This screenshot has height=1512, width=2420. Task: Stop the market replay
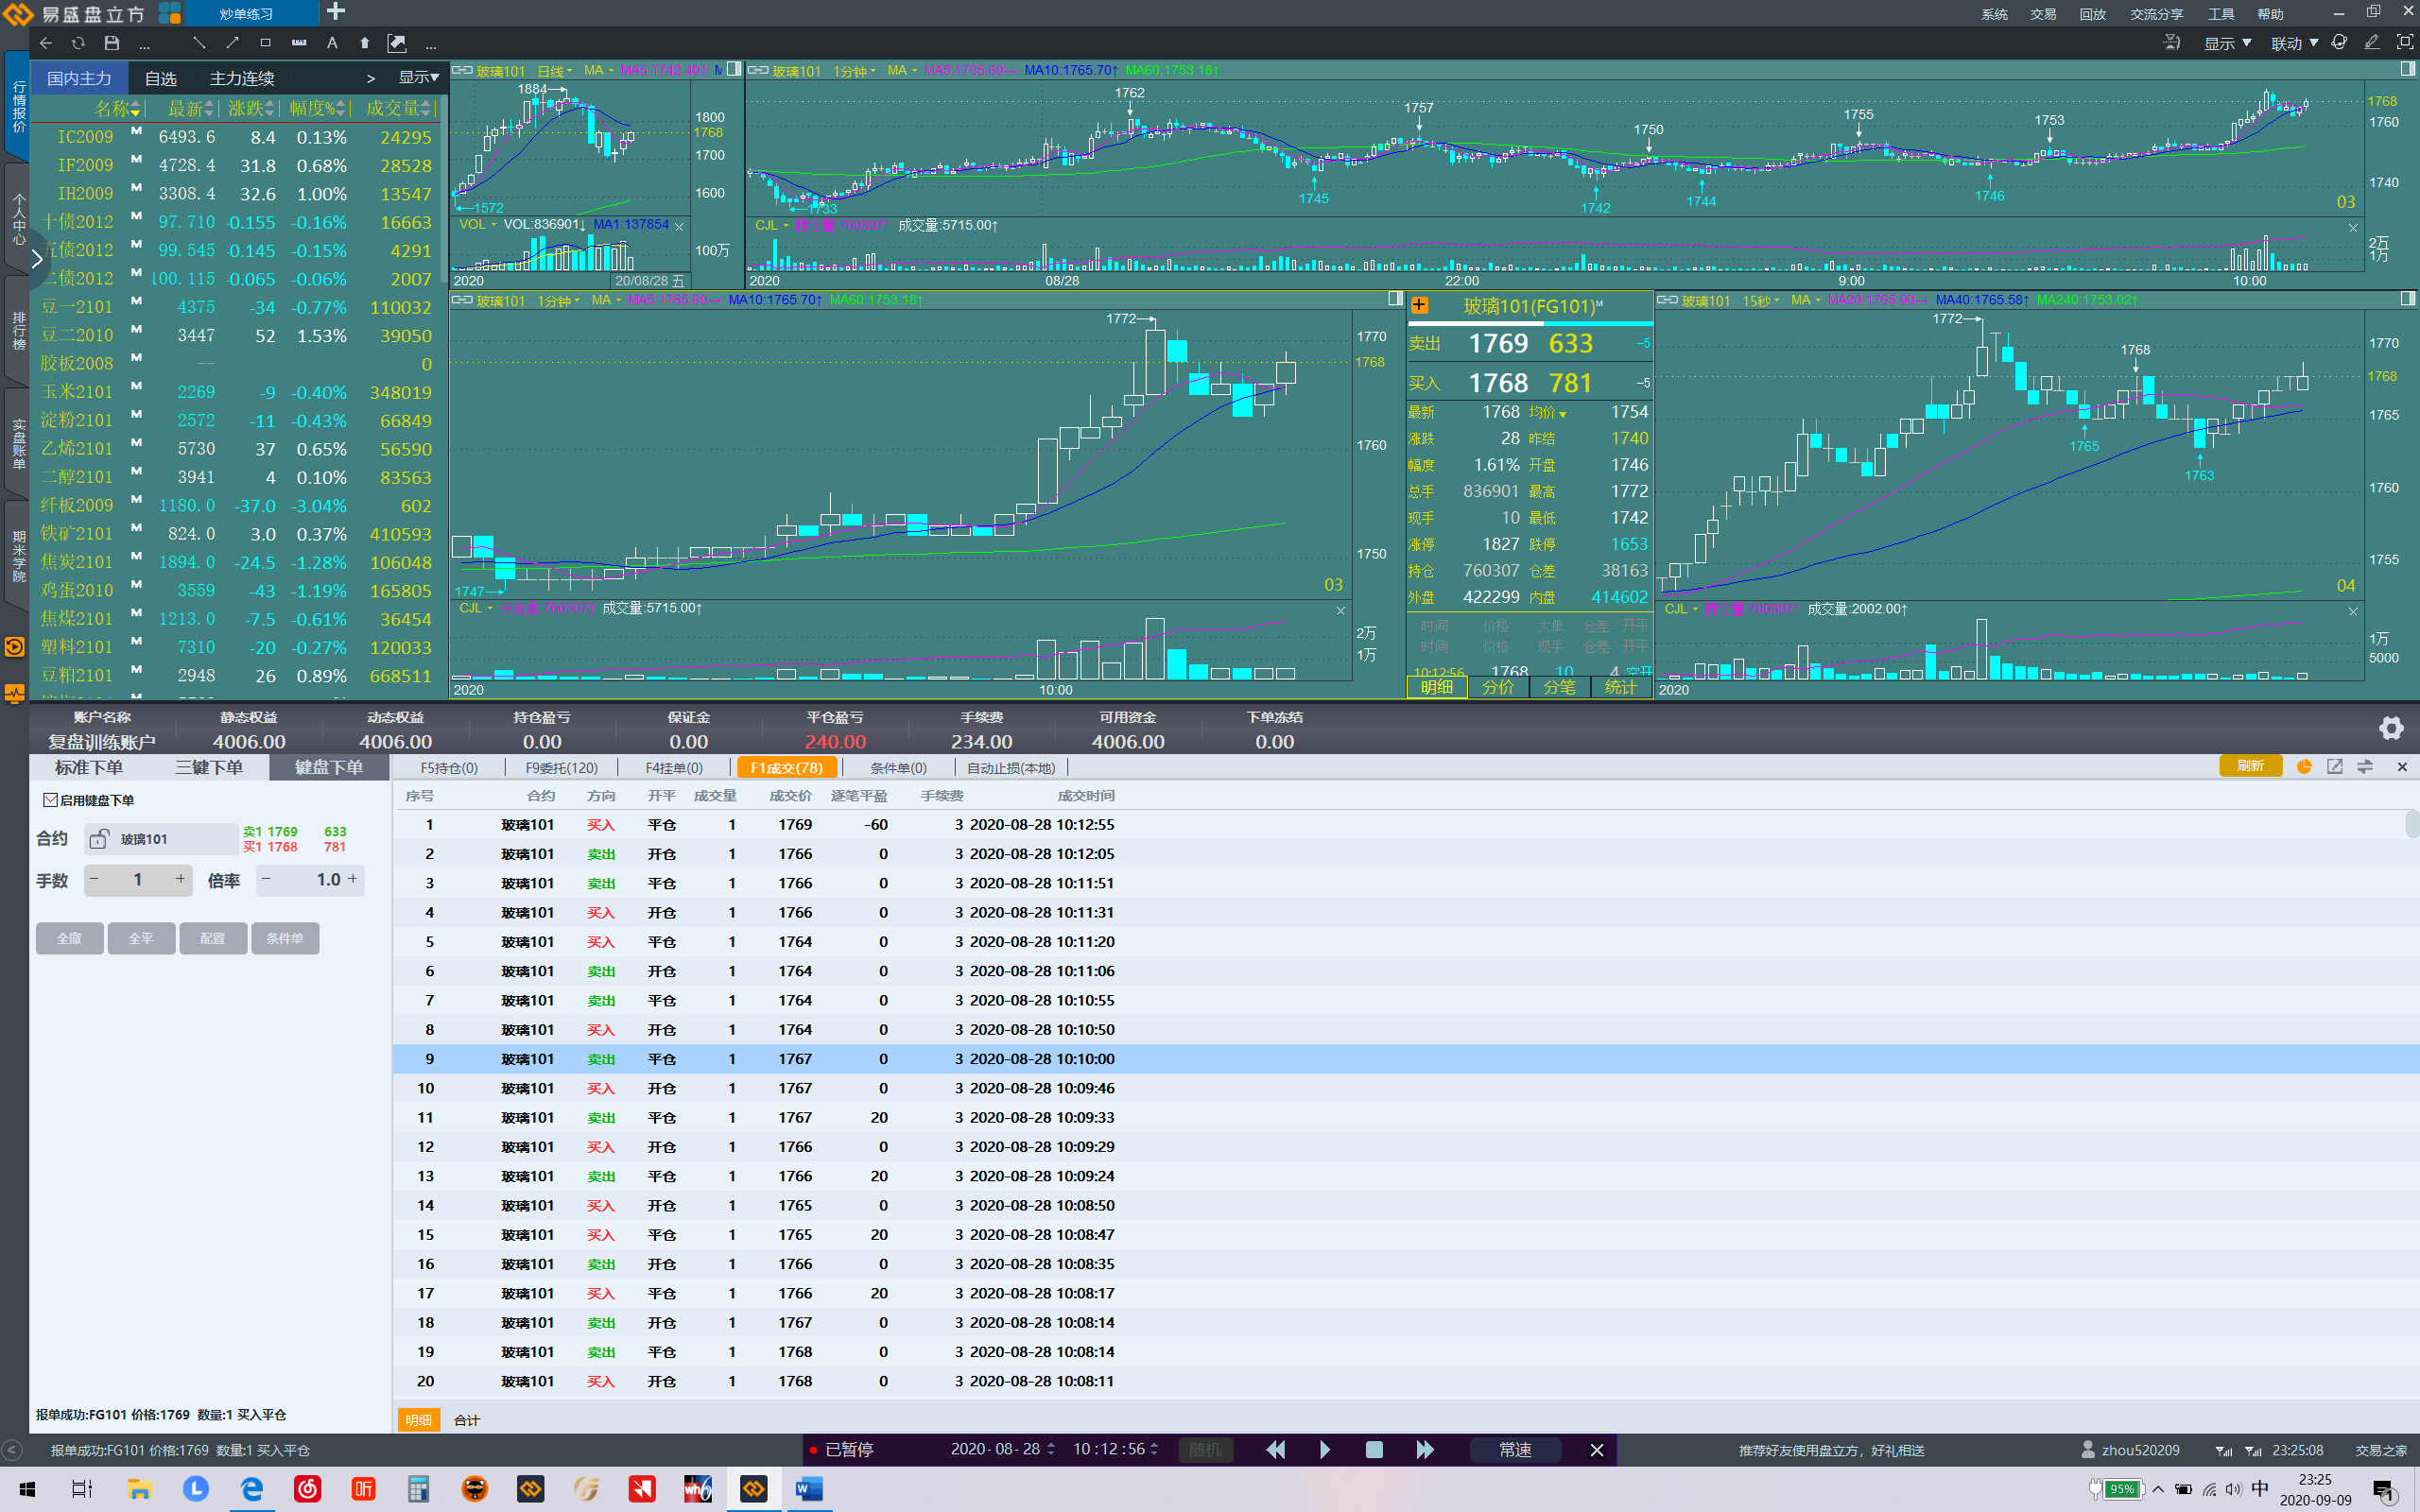[x=1374, y=1449]
